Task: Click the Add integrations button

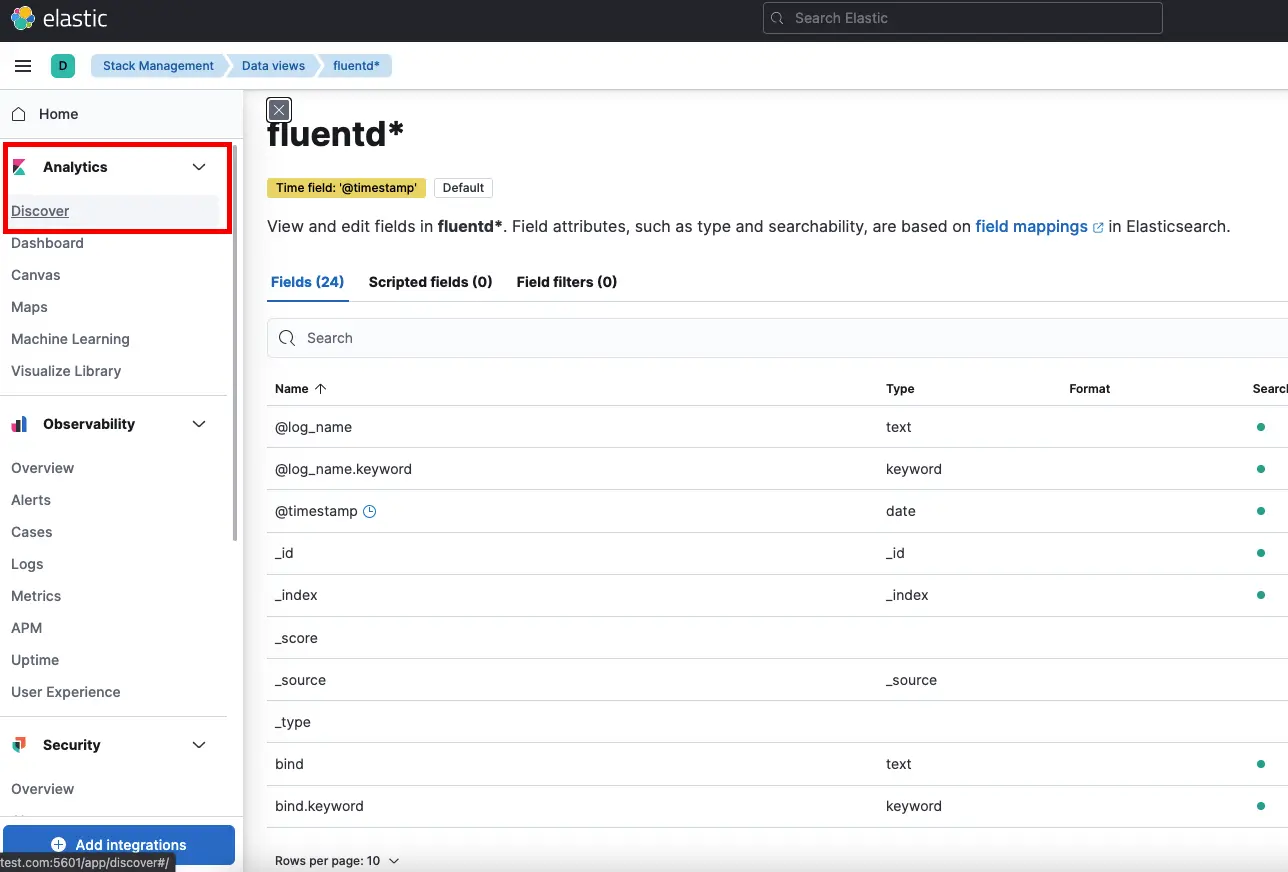Action: coord(119,845)
